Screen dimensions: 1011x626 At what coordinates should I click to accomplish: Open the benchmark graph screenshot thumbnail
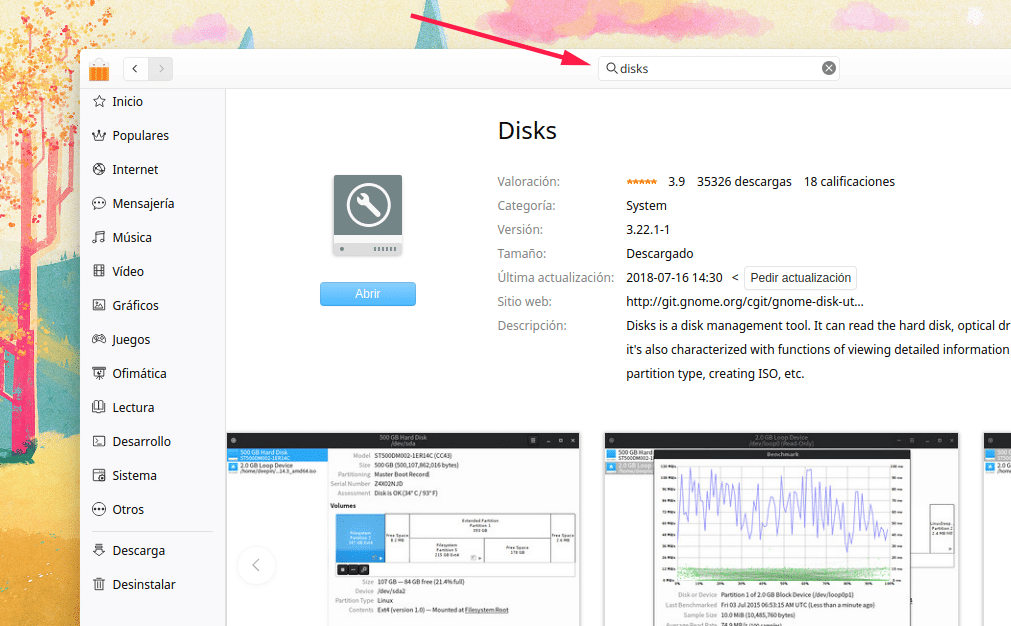coord(781,529)
